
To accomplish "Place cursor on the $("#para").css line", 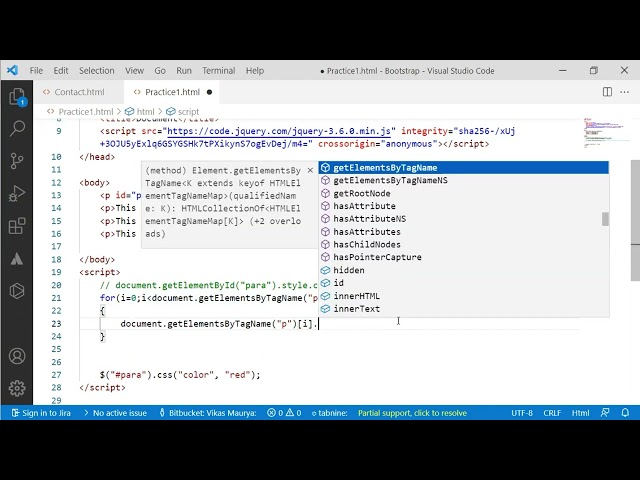I will (180, 375).
